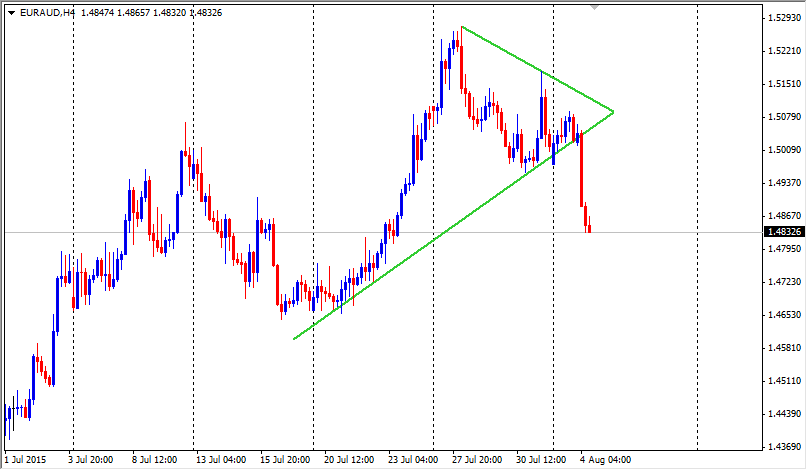
Task: Click the 1.46530 price scale label
Action: point(784,315)
